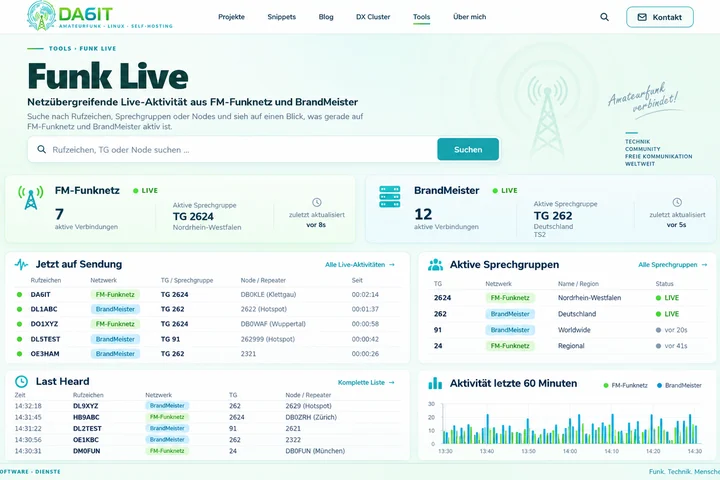The height and width of the screenshot is (480, 720).
Task: Click DM0FUN in Last Heard
Action: (x=86, y=451)
